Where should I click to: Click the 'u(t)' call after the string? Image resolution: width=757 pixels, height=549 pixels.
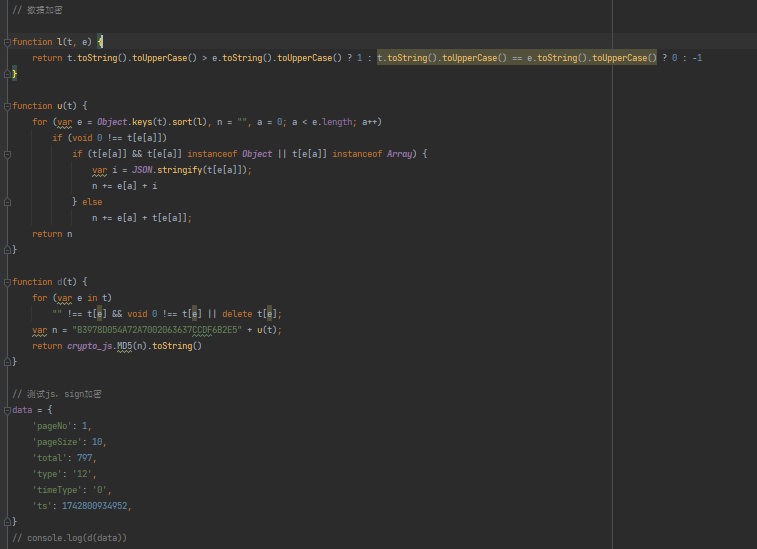coord(266,330)
